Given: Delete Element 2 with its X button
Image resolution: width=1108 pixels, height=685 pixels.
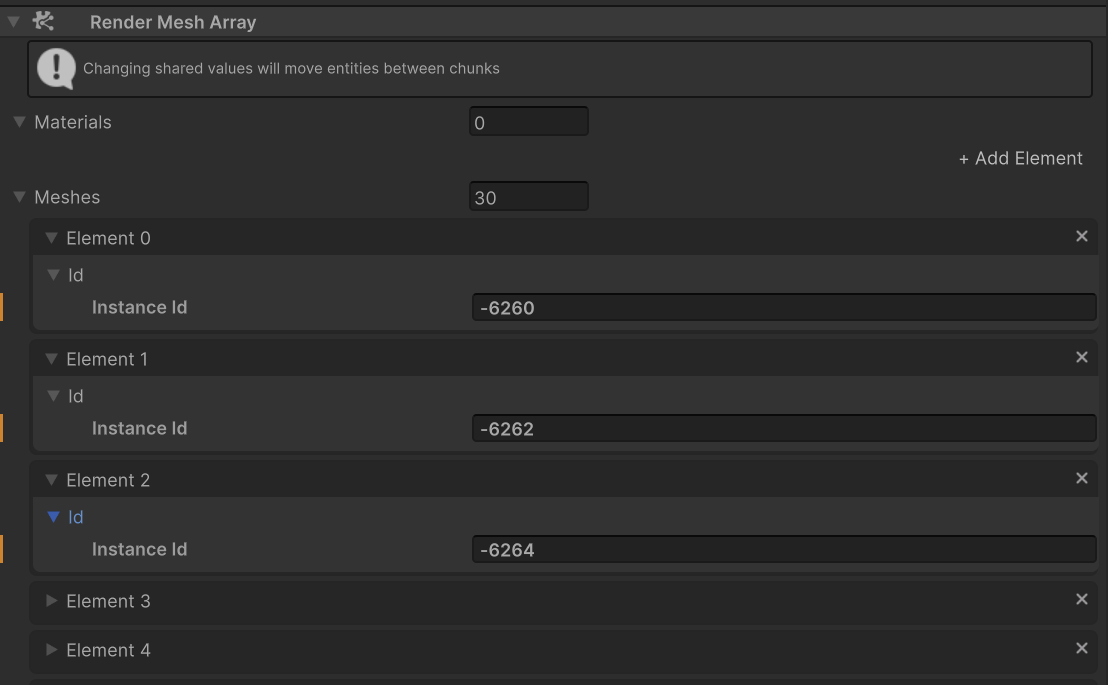Looking at the screenshot, I should click(x=1081, y=478).
